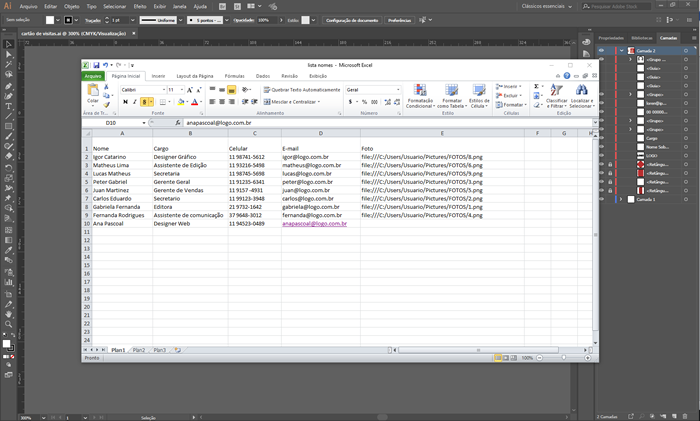Click the Decrease Font Size icon
This screenshot has height=421, width=700.
tap(199, 90)
